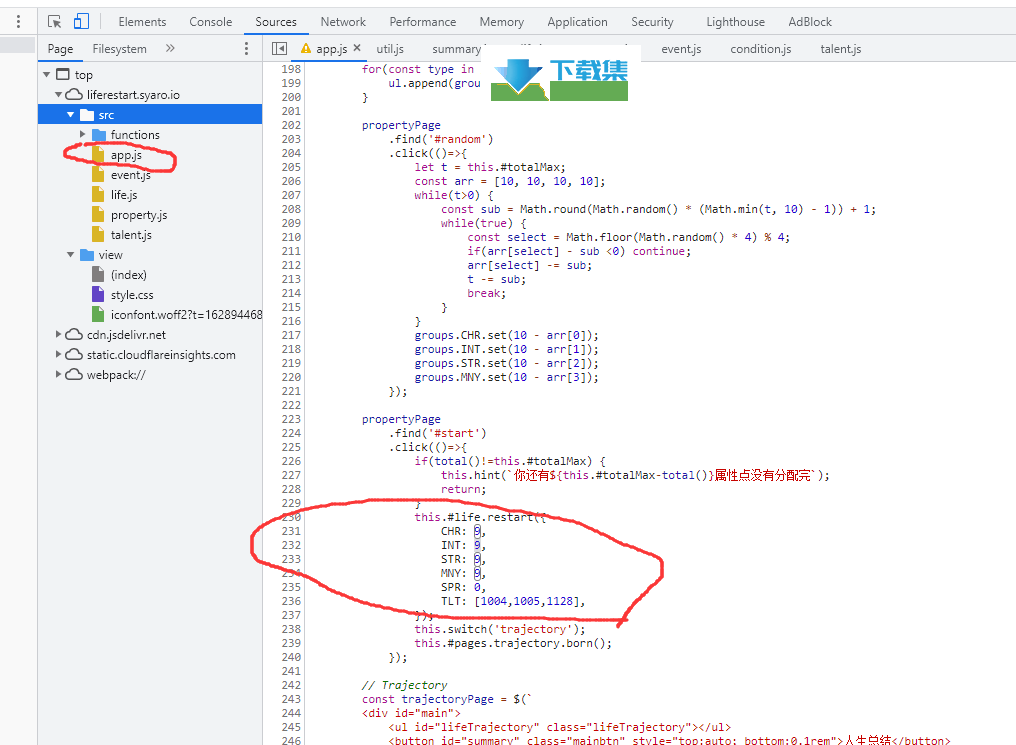Switch to the event.js editor tab

point(681,49)
